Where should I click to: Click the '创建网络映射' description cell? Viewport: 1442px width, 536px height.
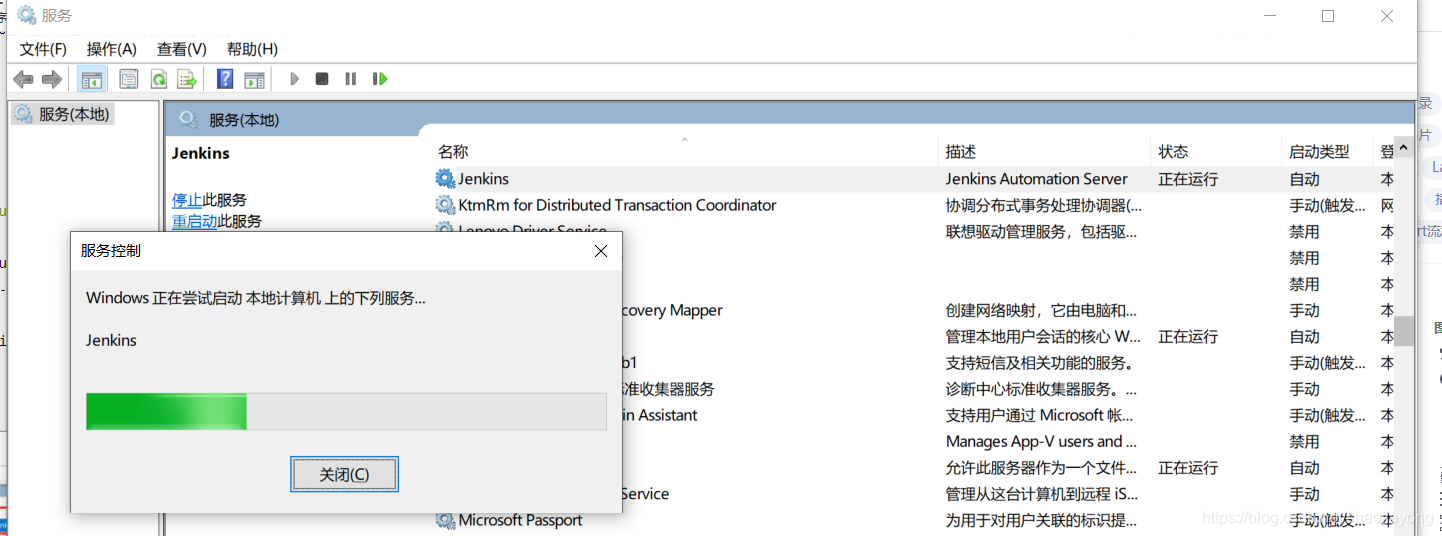[x=1041, y=310]
